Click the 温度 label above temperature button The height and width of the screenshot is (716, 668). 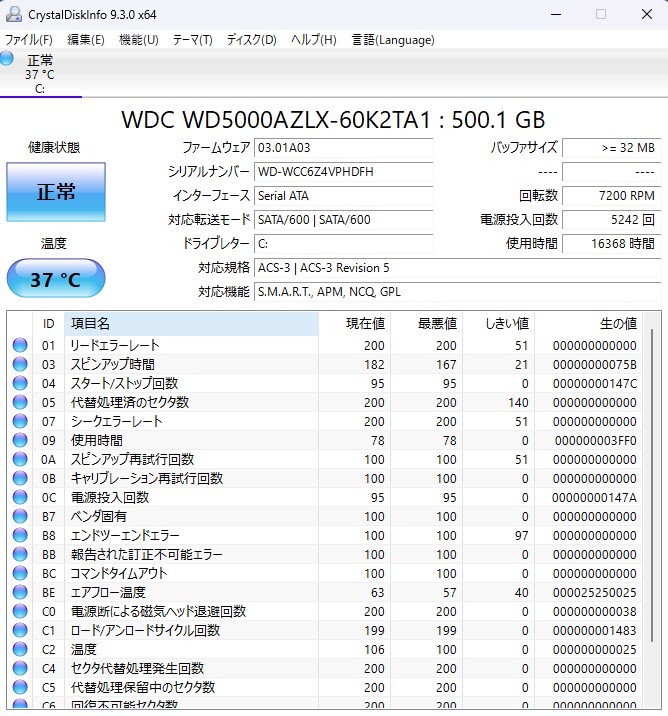54,243
